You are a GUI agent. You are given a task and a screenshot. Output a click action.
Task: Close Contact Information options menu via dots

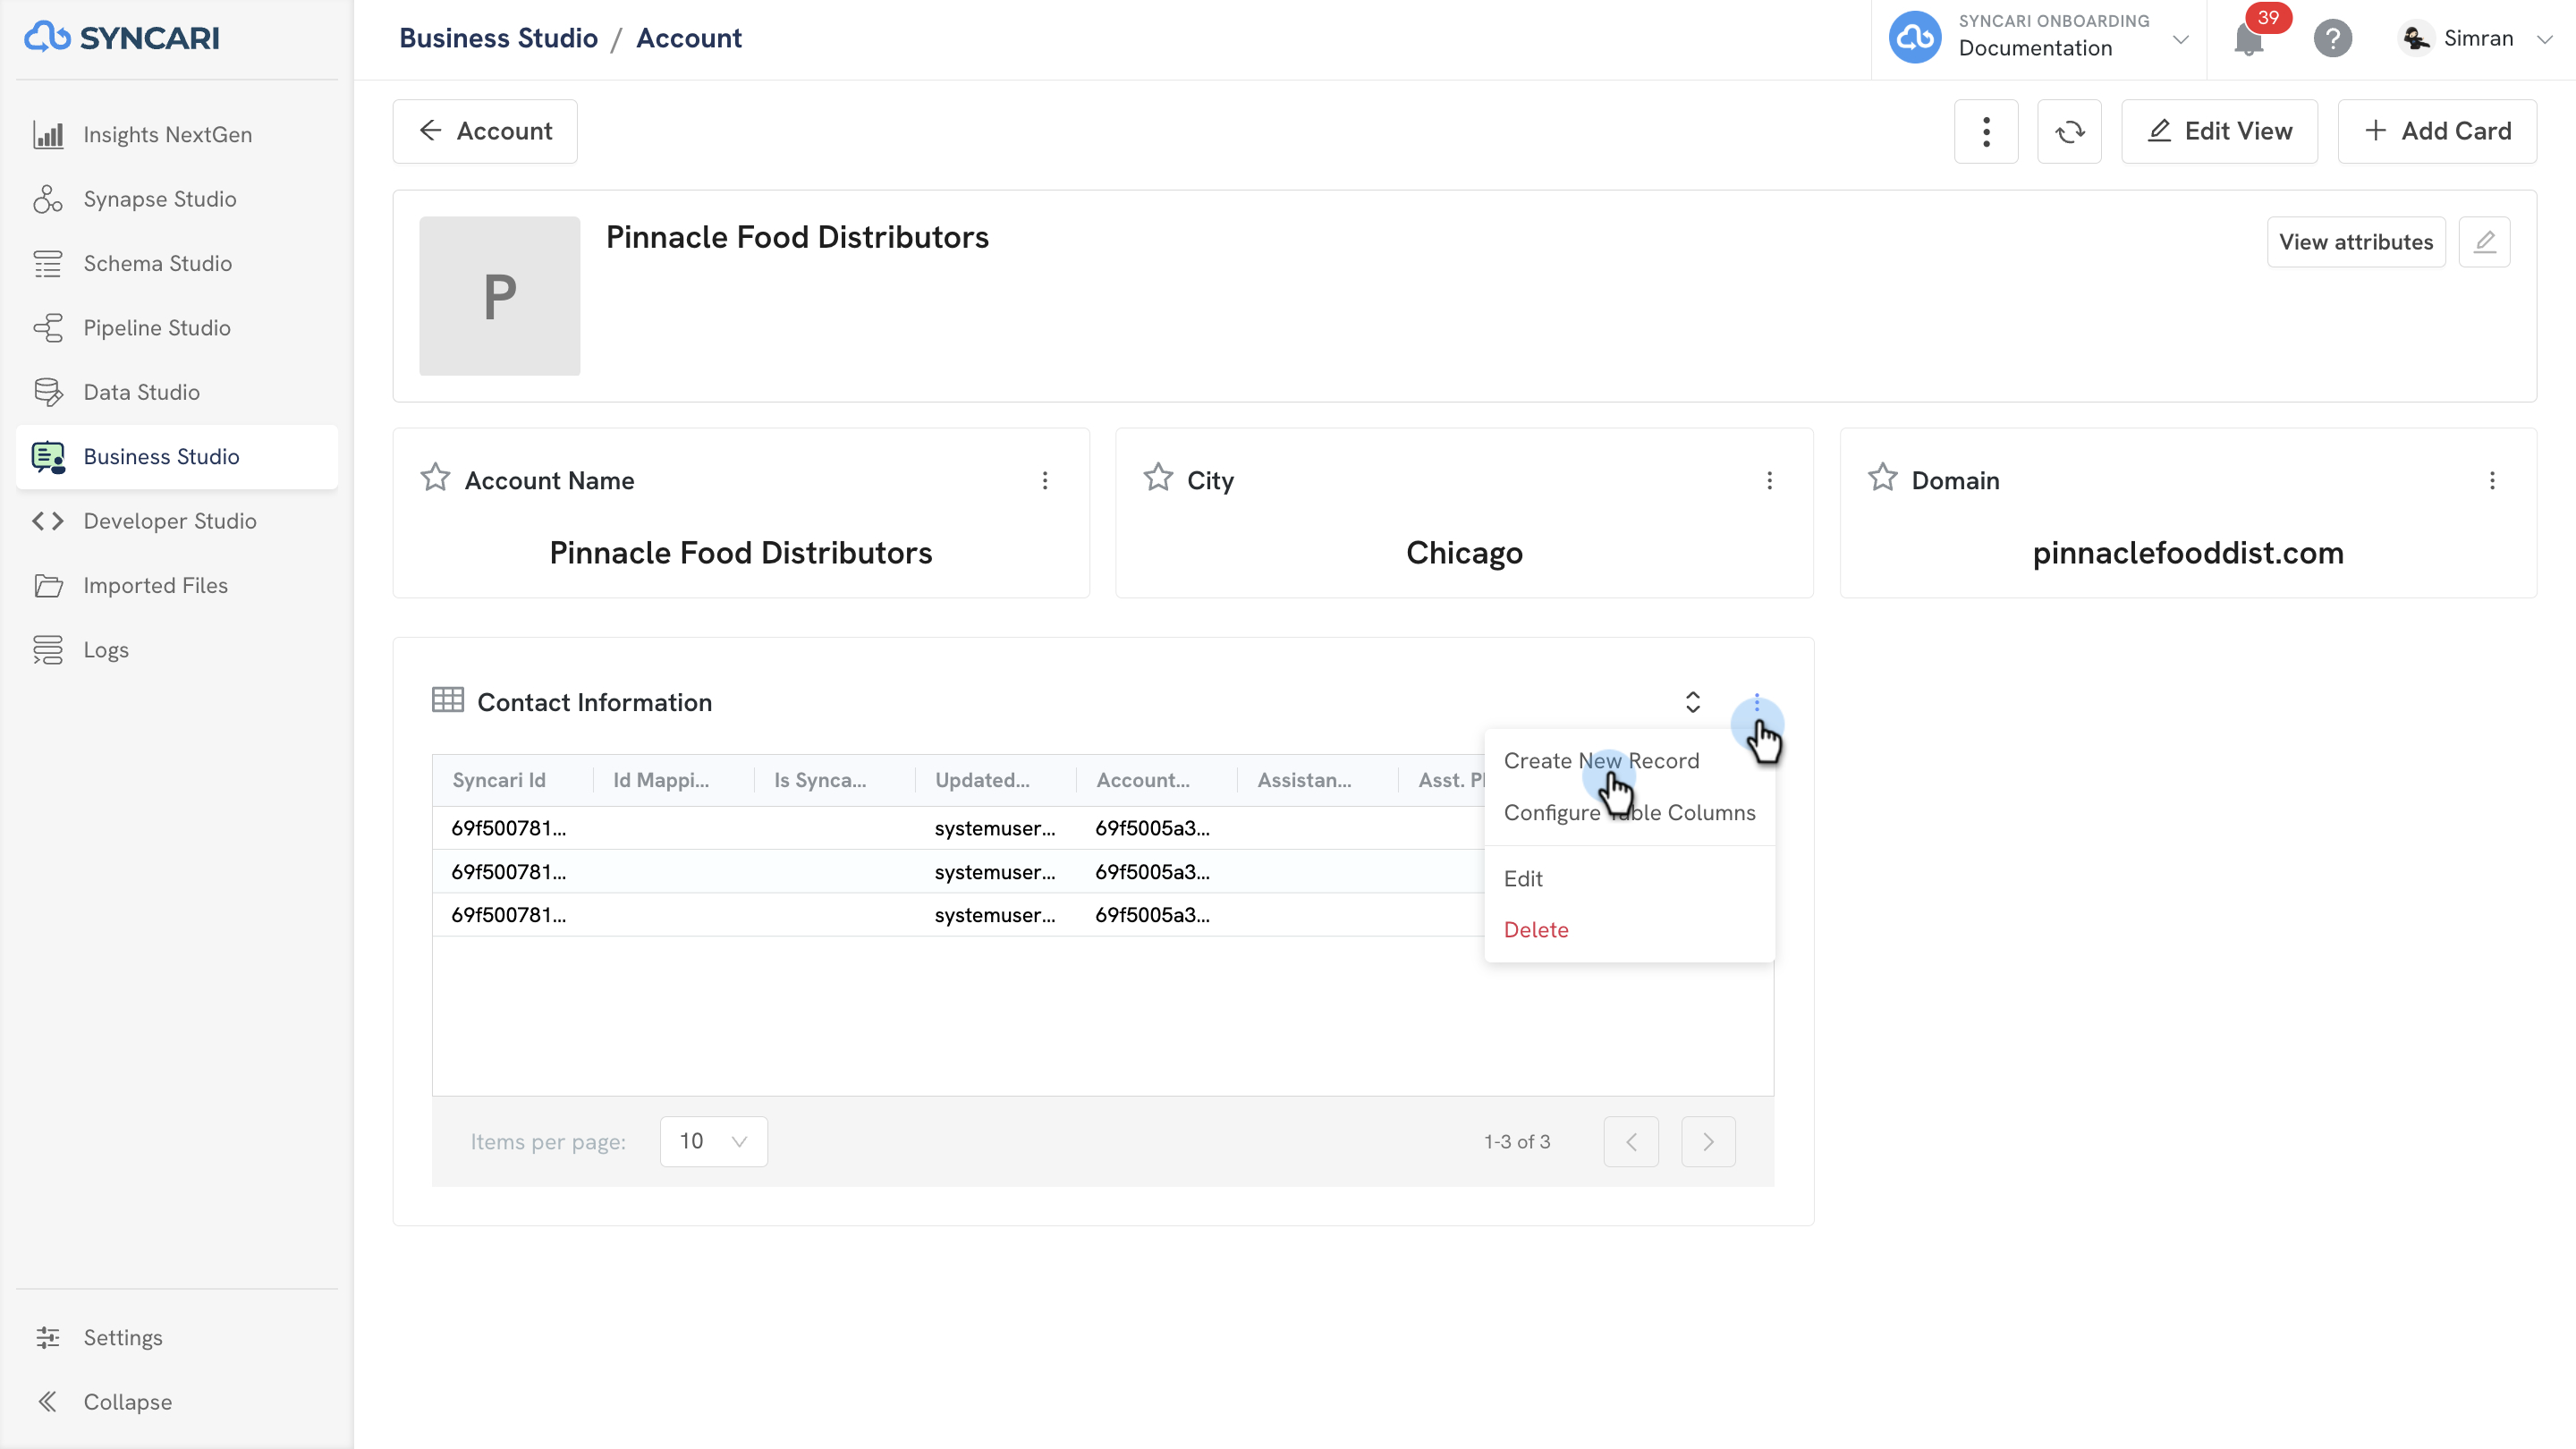click(1756, 704)
